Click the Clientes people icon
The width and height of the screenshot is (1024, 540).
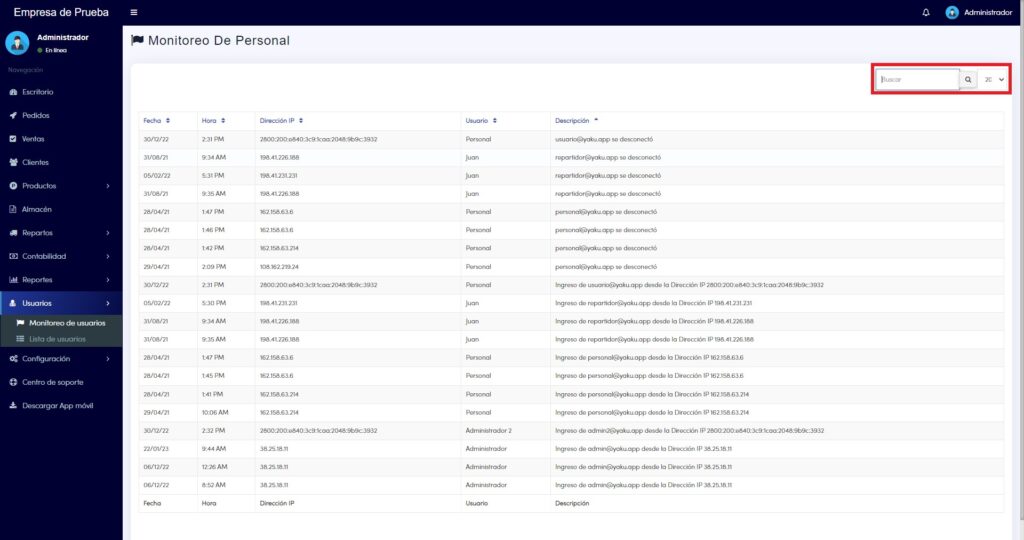(13, 163)
